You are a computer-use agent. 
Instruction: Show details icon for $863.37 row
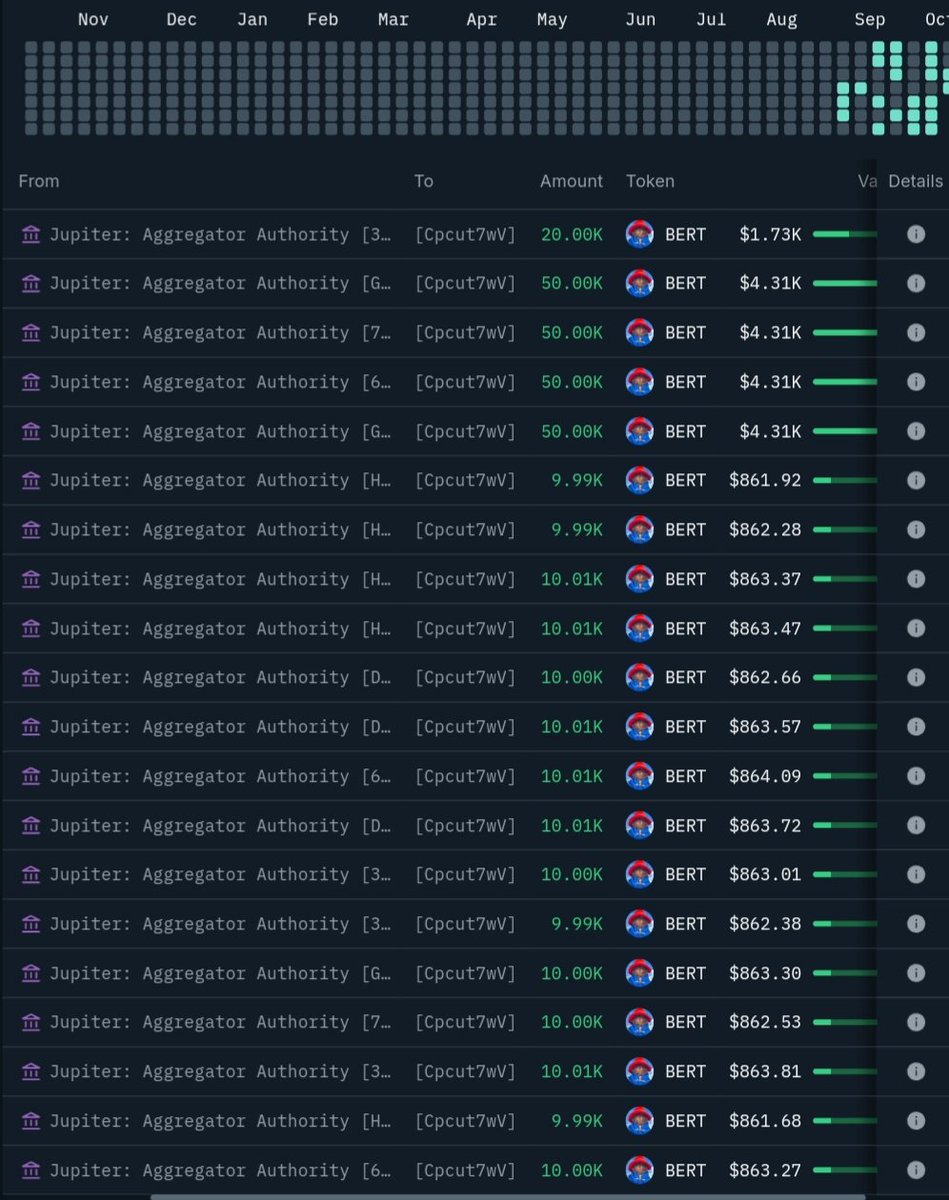[915, 579]
